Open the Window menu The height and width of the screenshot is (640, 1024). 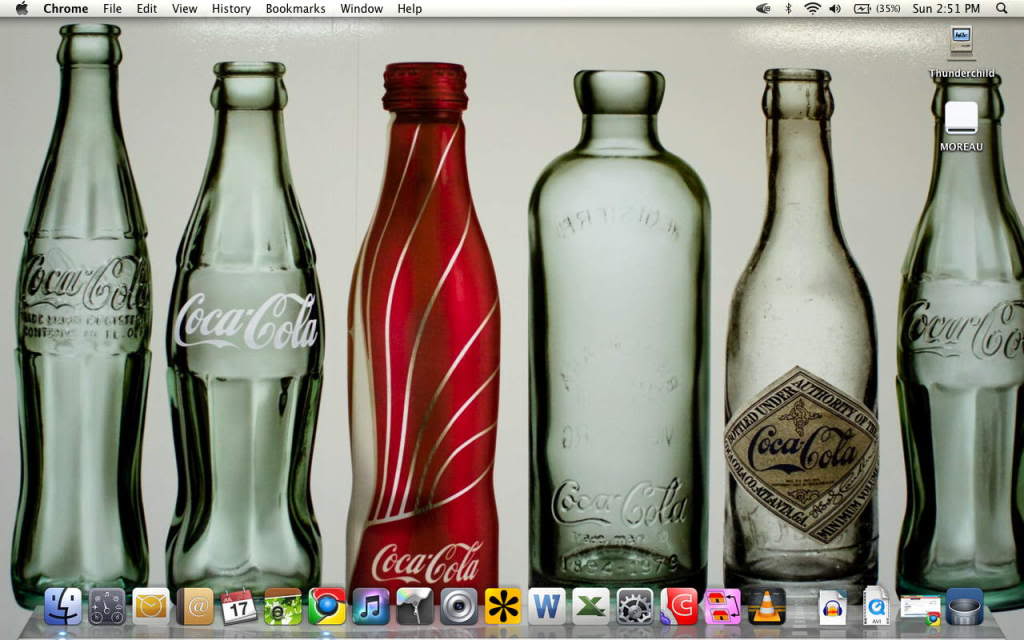coord(361,8)
